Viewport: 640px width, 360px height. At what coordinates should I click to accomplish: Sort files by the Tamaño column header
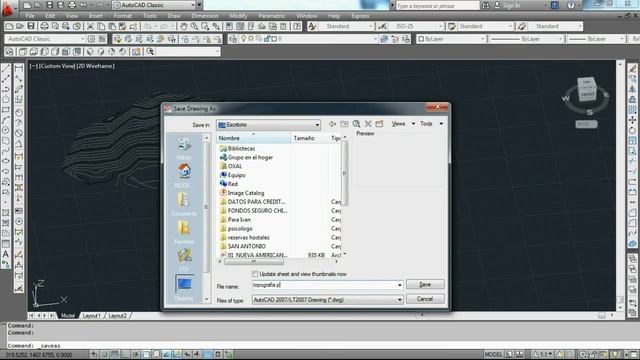tap(310, 138)
